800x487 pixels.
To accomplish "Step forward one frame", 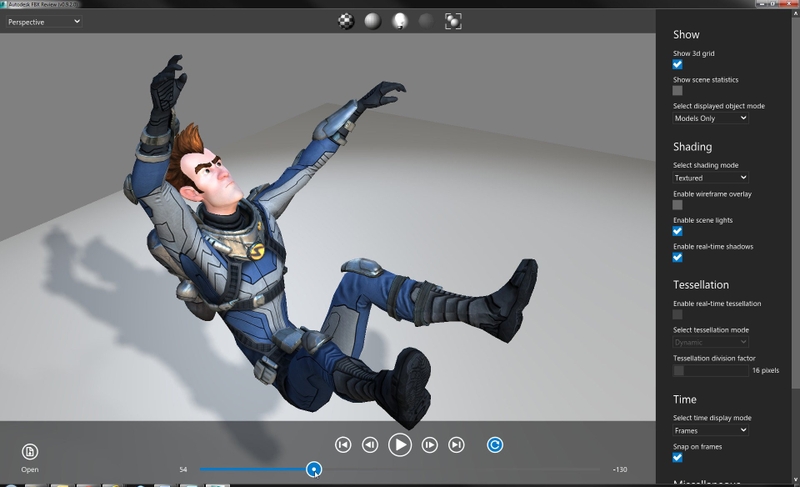I will [430, 445].
